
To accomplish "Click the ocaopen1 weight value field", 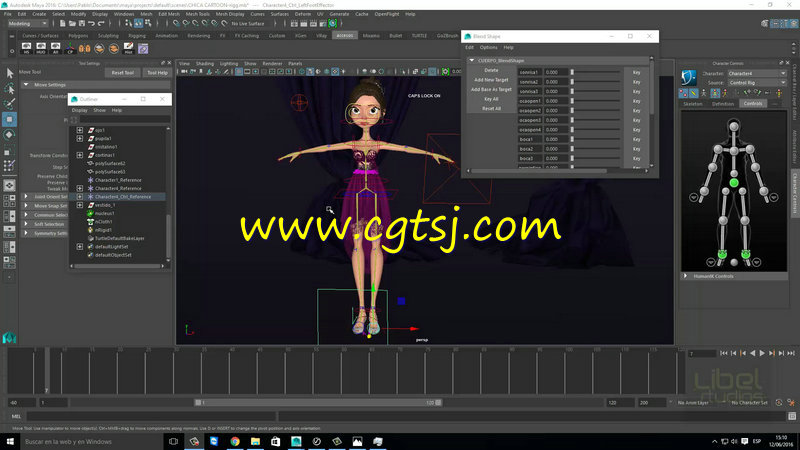I will [555, 101].
